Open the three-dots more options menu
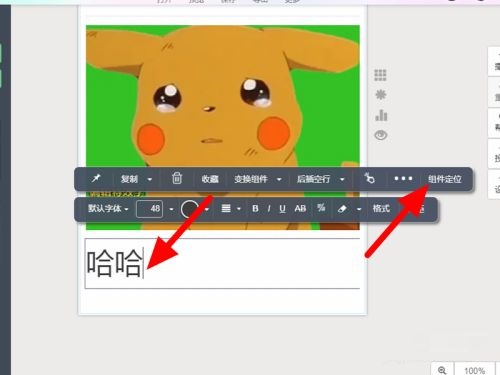500x375 pixels. pyautogui.click(x=403, y=179)
